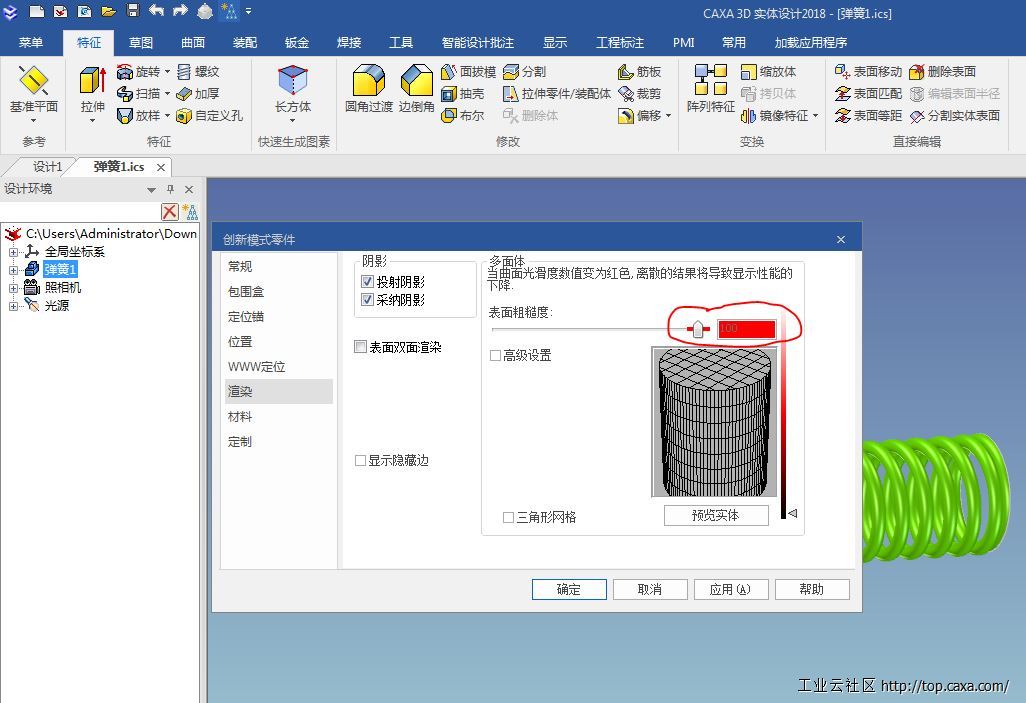Use the 裁剪 trim tool
Image resolution: width=1026 pixels, height=703 pixels.
tap(639, 94)
